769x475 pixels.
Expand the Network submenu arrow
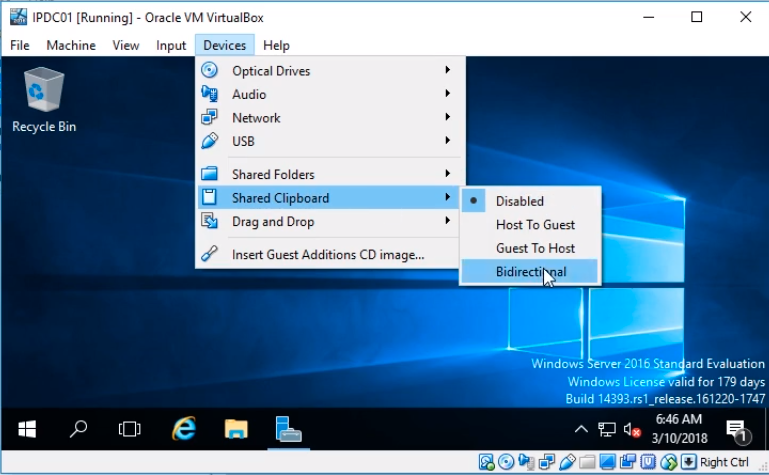[447, 117]
